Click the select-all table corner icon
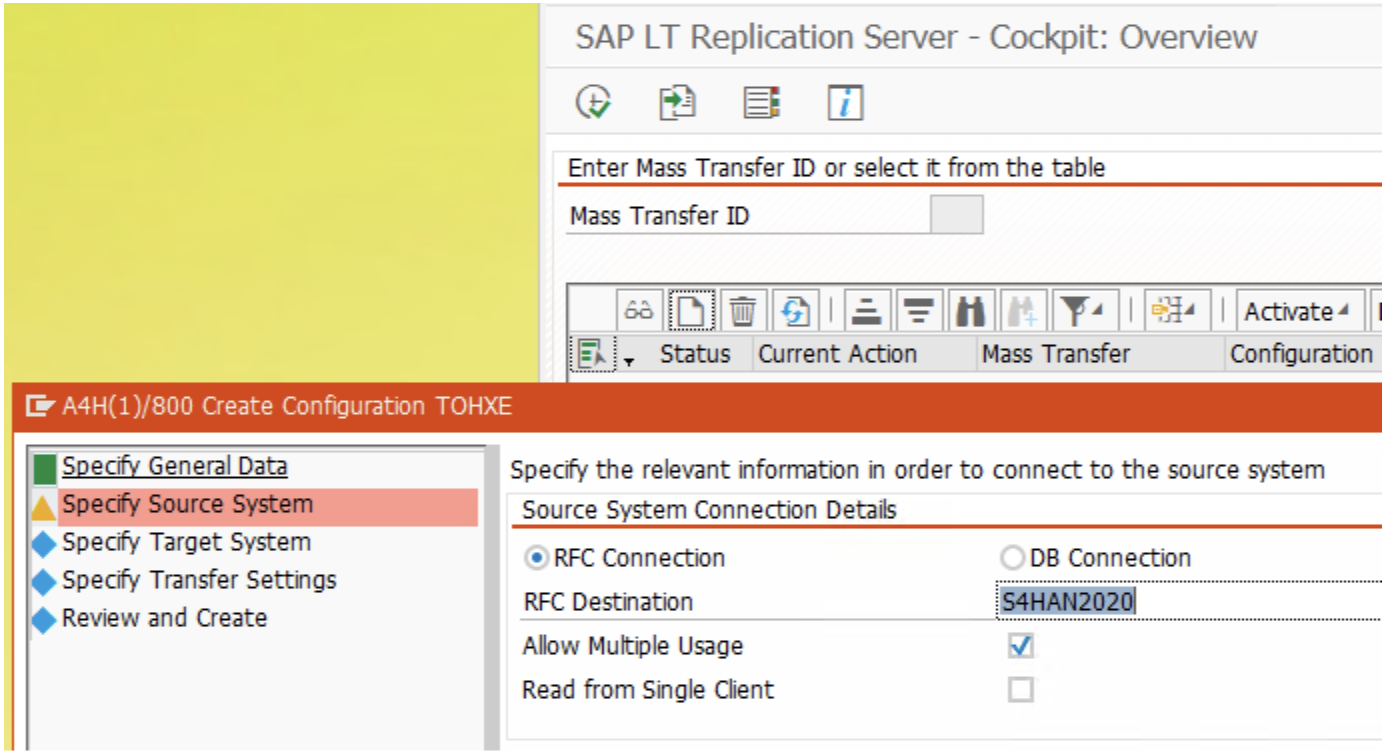 pos(592,353)
